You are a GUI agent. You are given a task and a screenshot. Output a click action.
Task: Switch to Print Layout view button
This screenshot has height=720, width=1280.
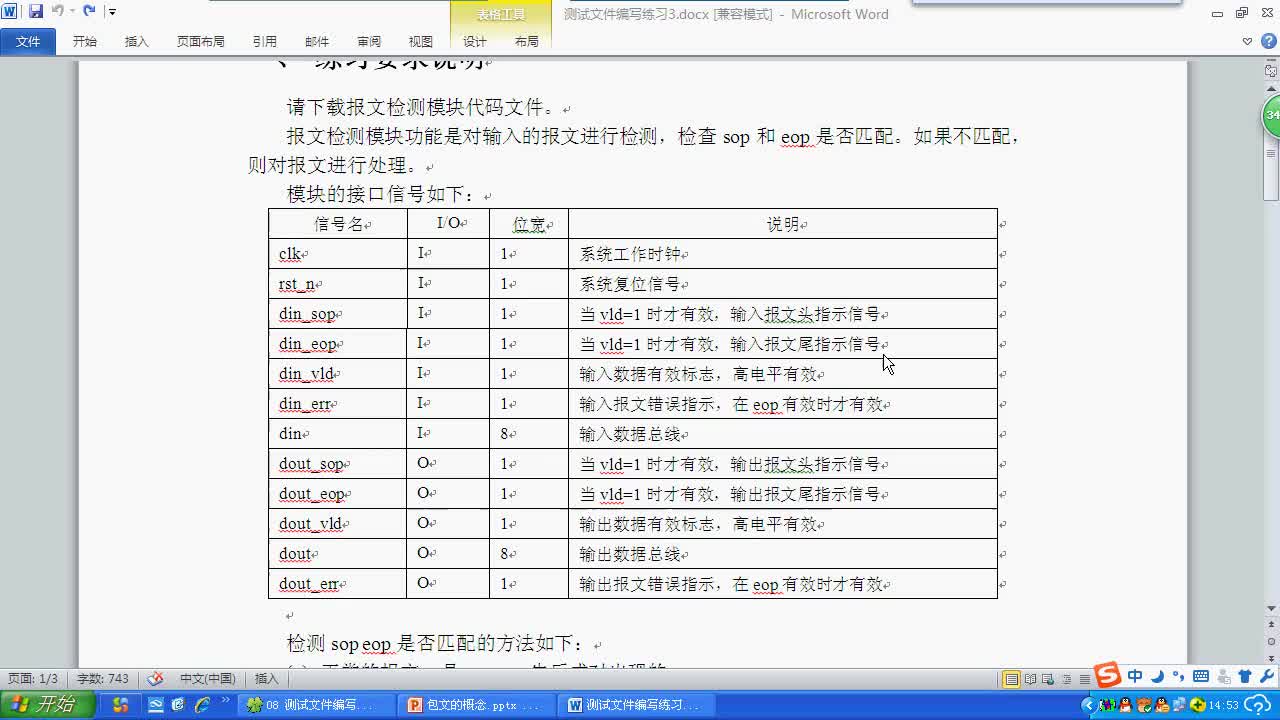click(1011, 679)
